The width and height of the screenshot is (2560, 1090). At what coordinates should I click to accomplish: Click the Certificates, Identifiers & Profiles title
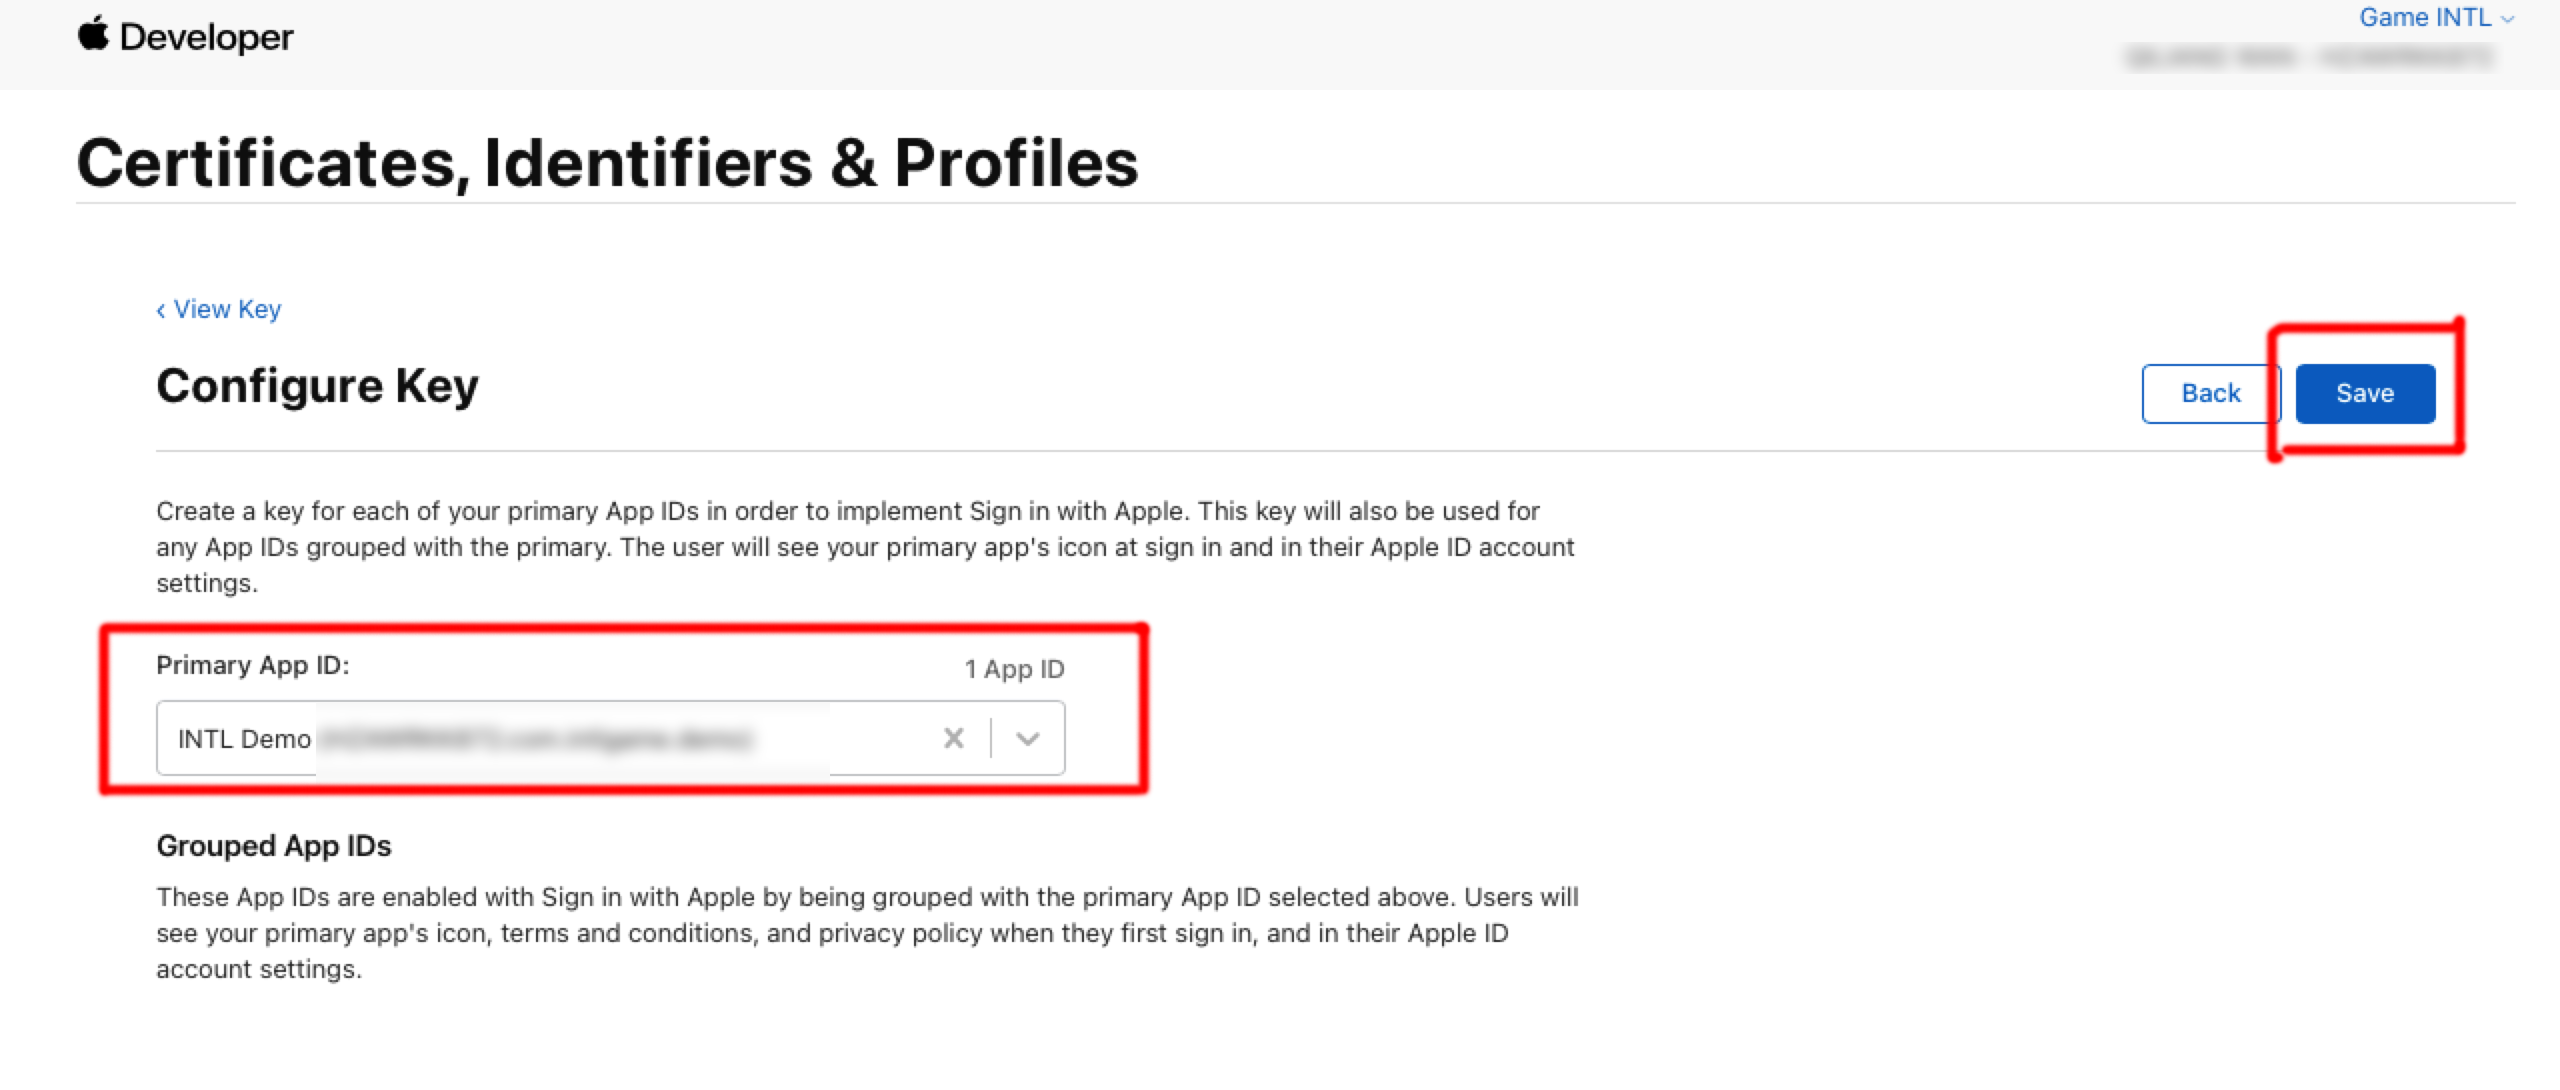[608, 160]
